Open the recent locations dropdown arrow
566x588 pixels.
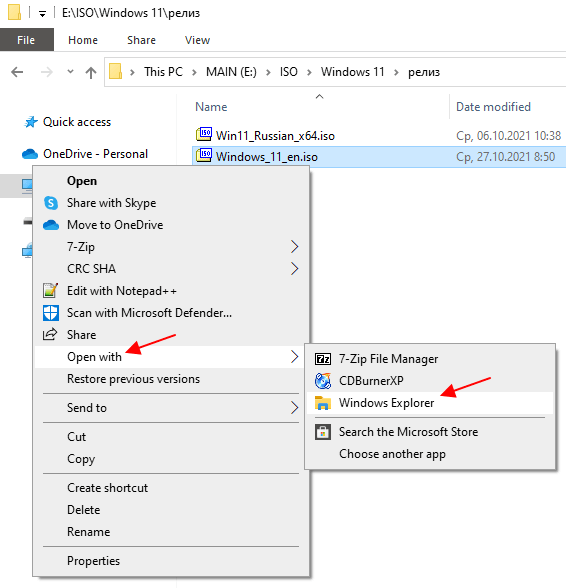coord(70,72)
